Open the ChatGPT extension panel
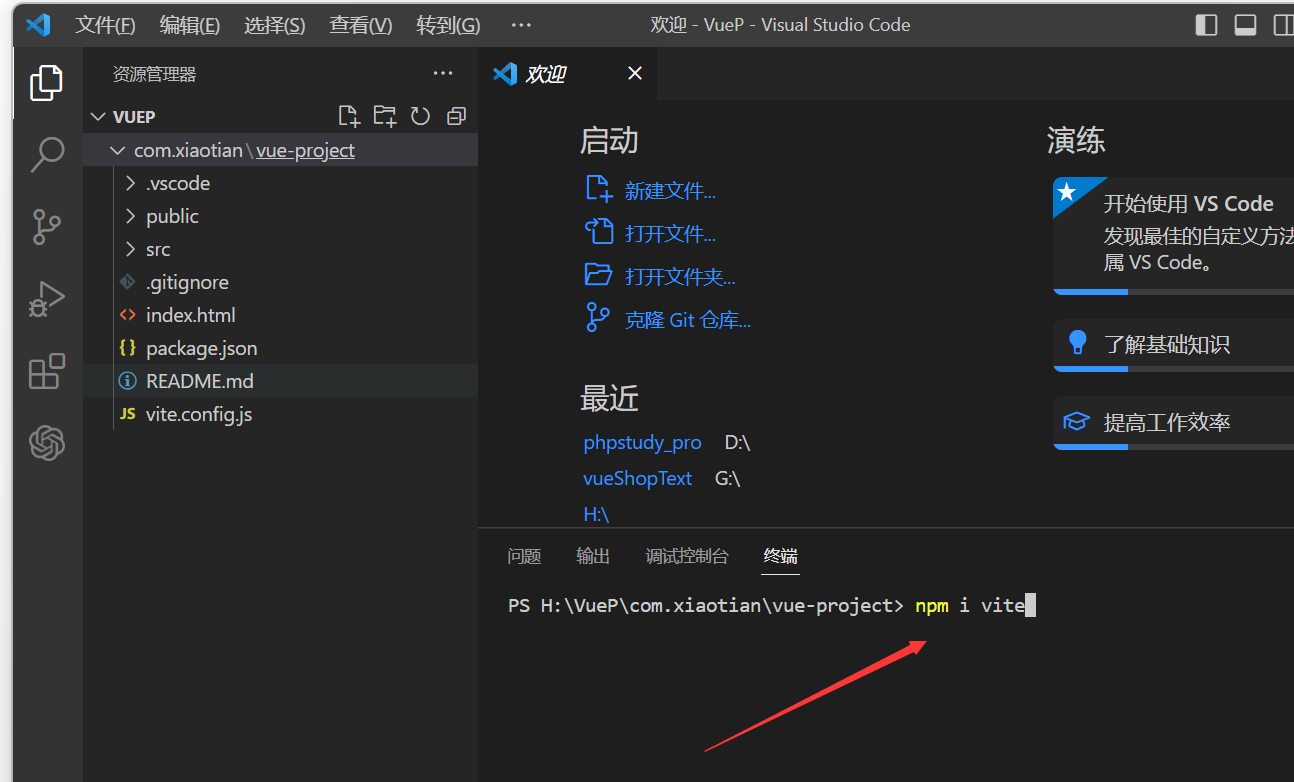The width and height of the screenshot is (1294, 782). [47, 442]
